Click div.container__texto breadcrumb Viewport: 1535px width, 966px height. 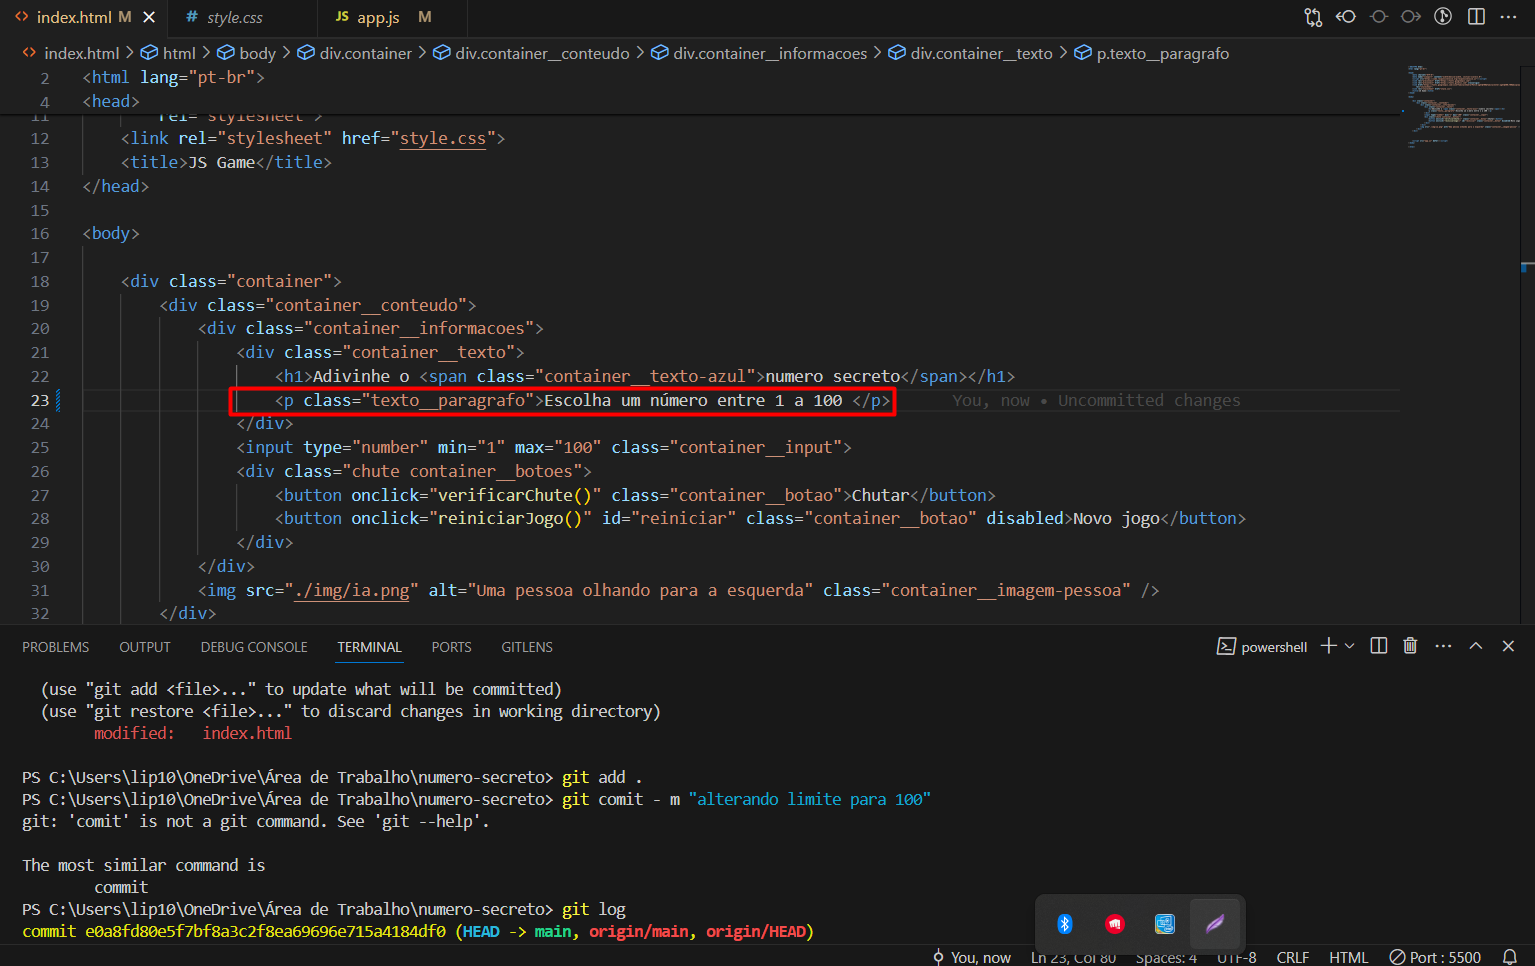coord(970,53)
